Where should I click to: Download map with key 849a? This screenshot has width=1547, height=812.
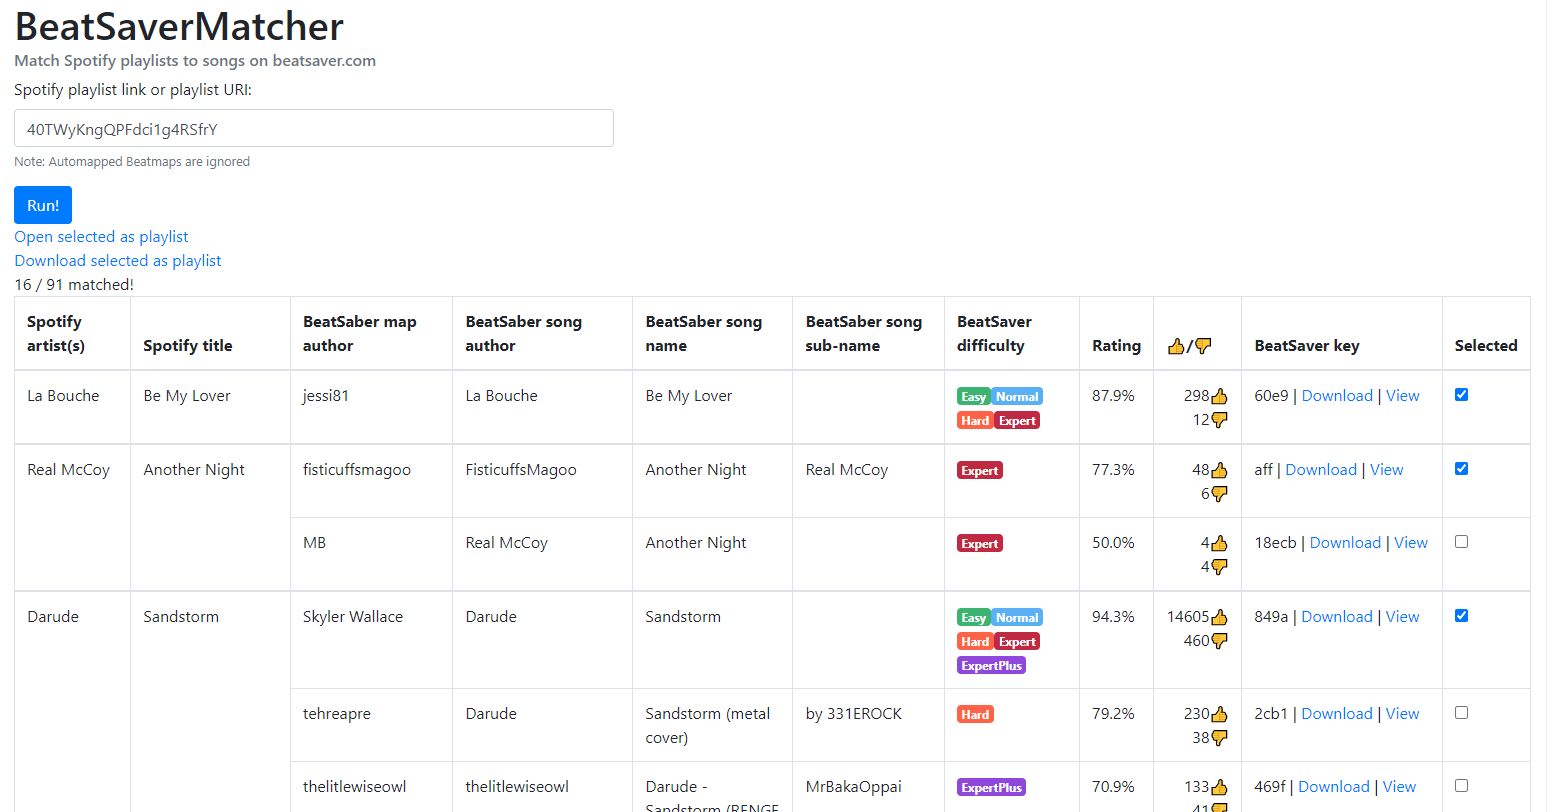click(1337, 616)
